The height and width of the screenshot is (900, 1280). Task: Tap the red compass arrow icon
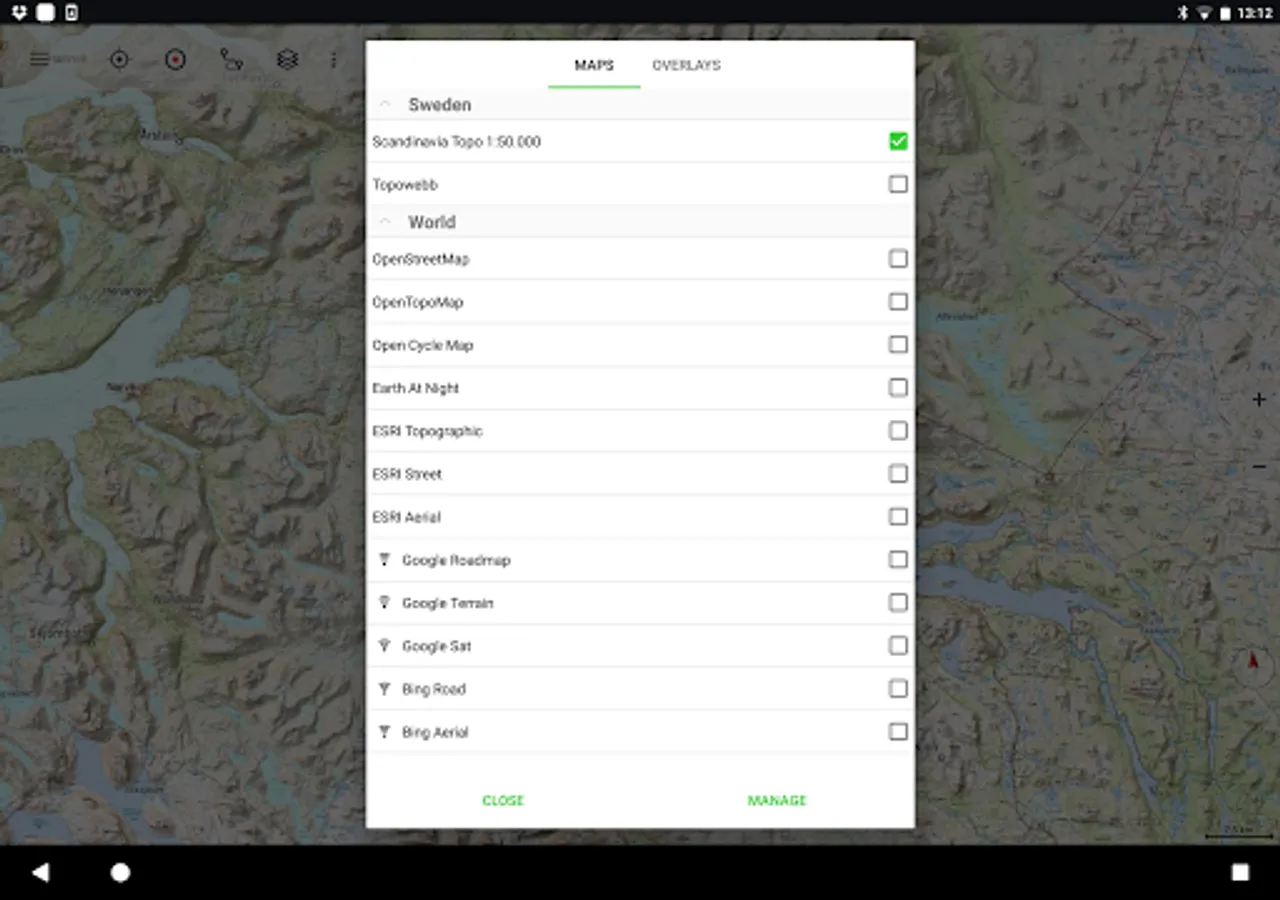tap(1253, 661)
